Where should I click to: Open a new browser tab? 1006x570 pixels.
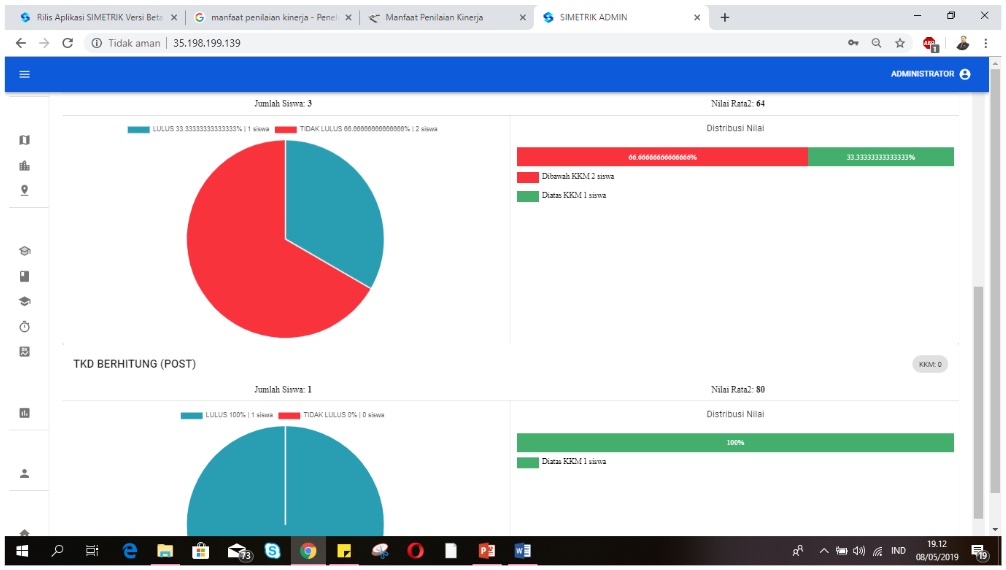coord(724,17)
